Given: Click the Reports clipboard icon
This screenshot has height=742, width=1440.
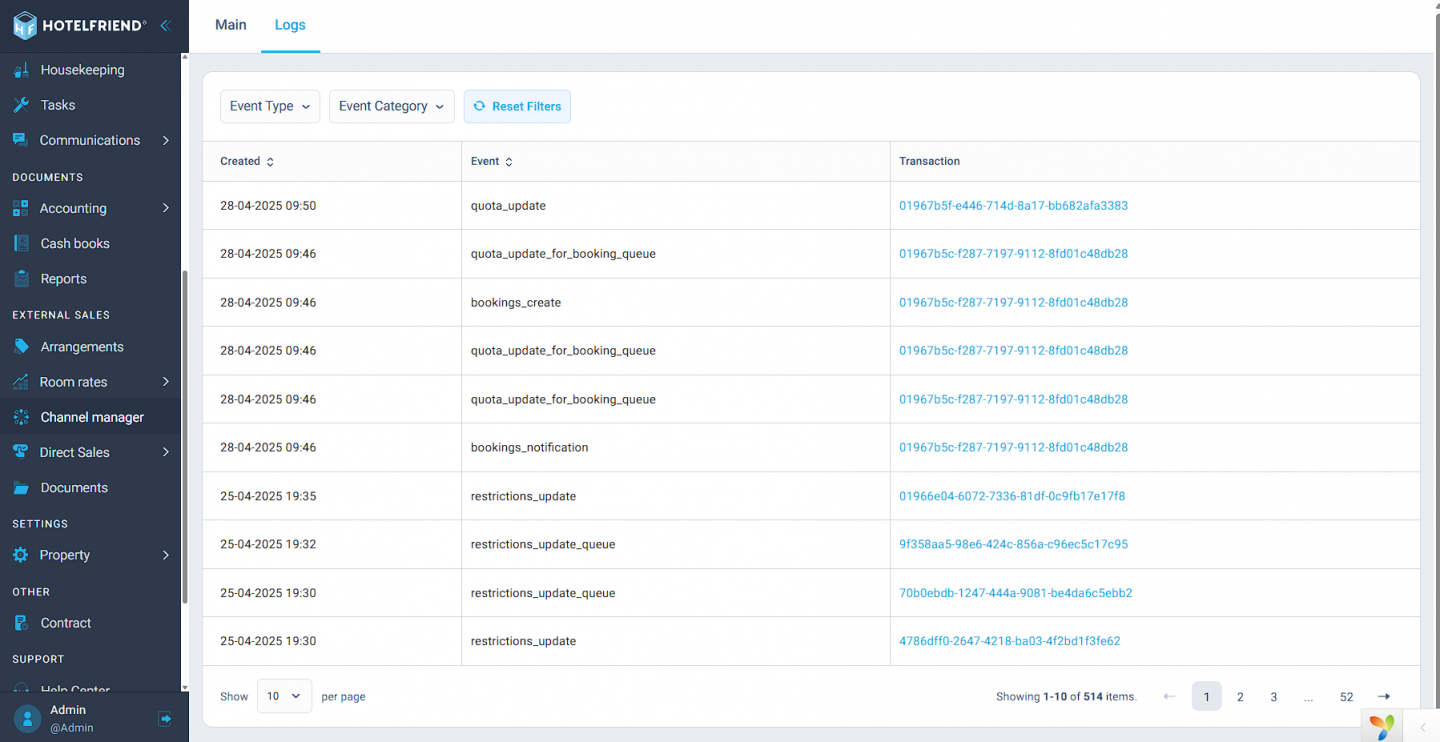Looking at the screenshot, I should click(x=21, y=279).
